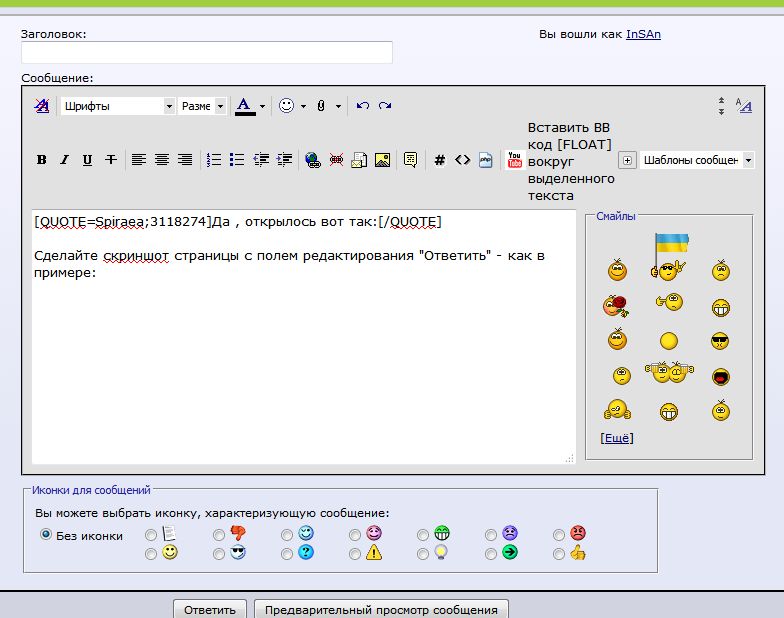Insert an image into the message

coord(382,160)
